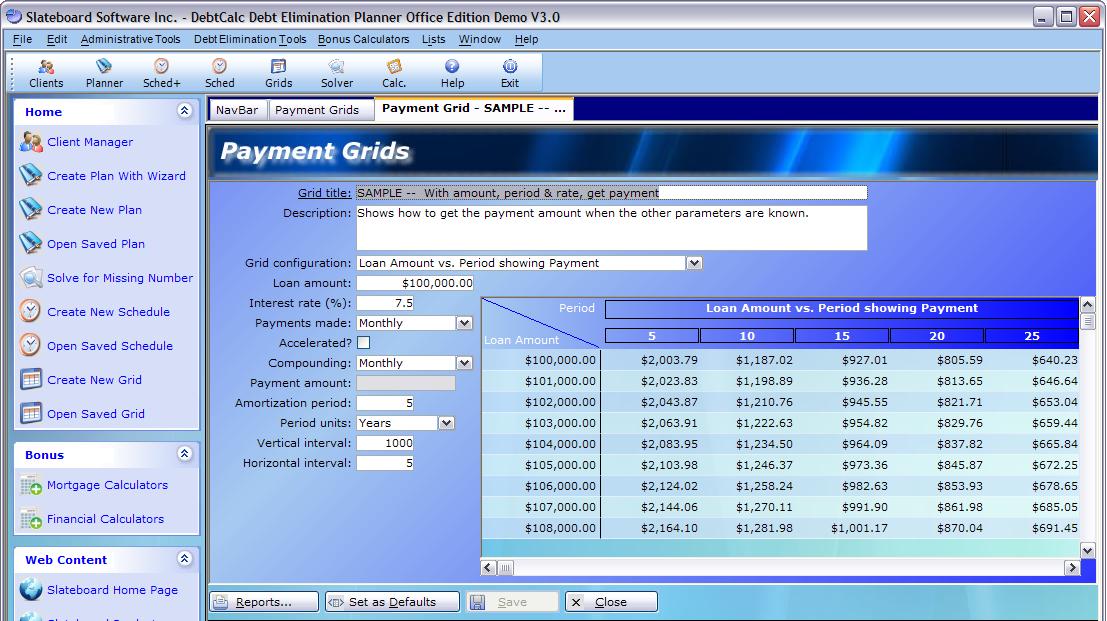Image resolution: width=1107 pixels, height=621 pixels.
Task: Click the Interest rate input field
Action: 385,303
